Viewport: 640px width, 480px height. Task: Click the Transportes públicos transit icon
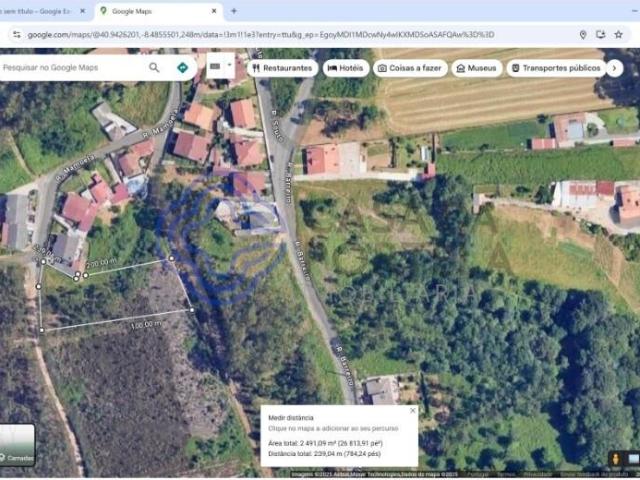coord(516,68)
